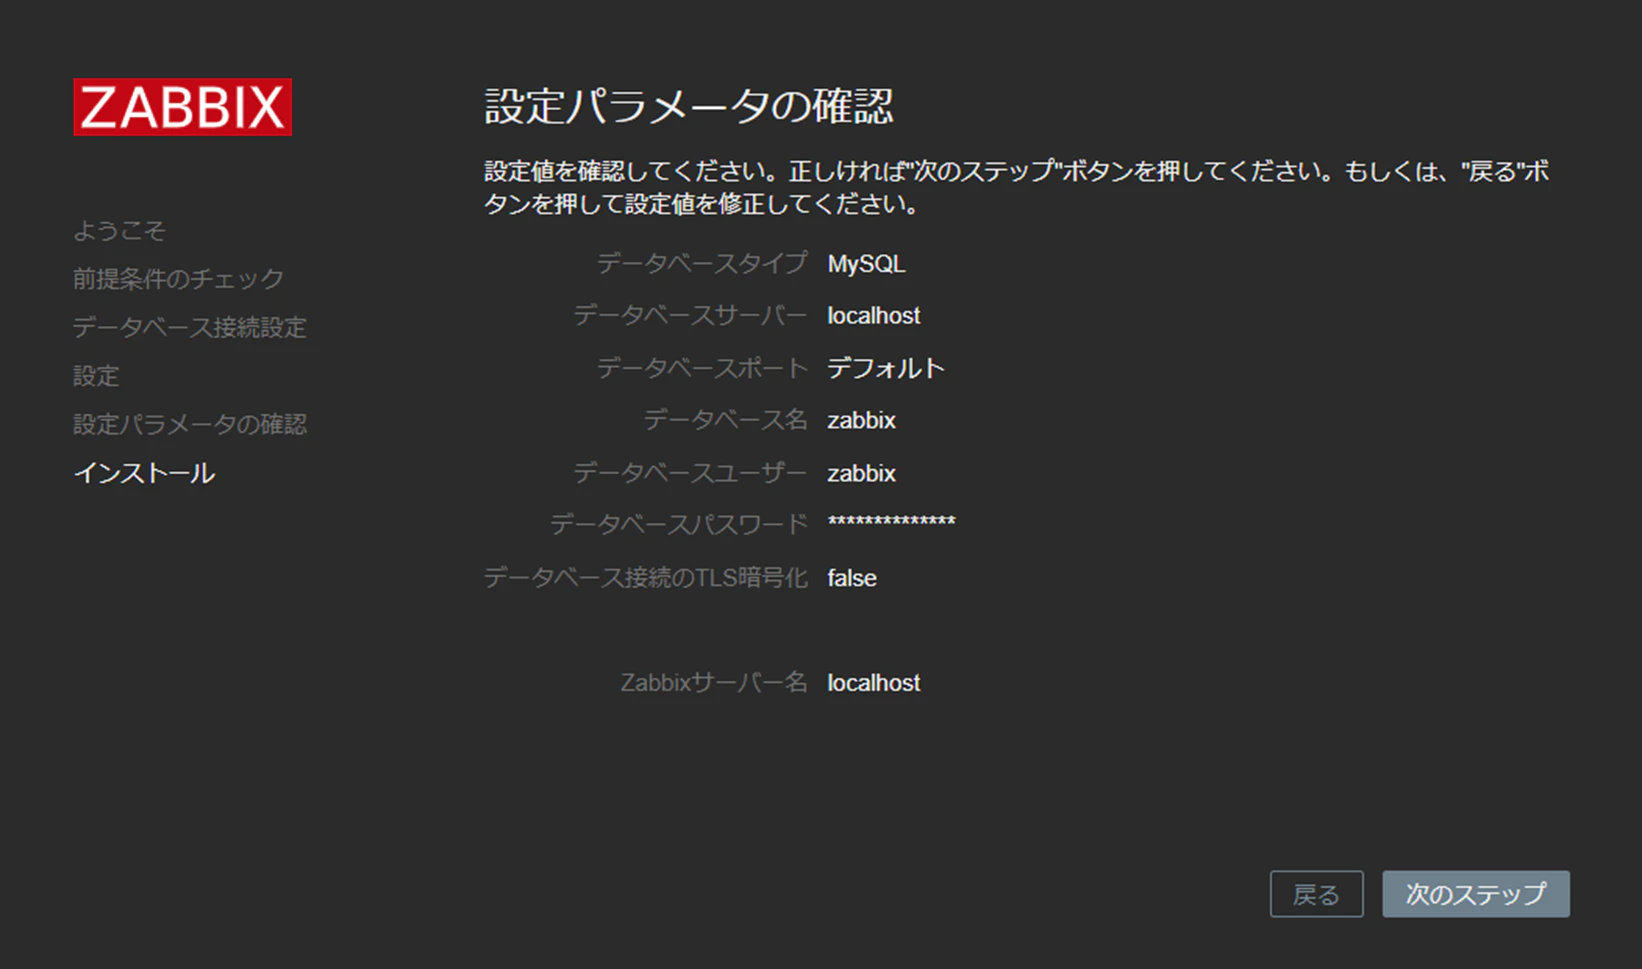
Task: Click the MySQL database type value
Action: (866, 264)
